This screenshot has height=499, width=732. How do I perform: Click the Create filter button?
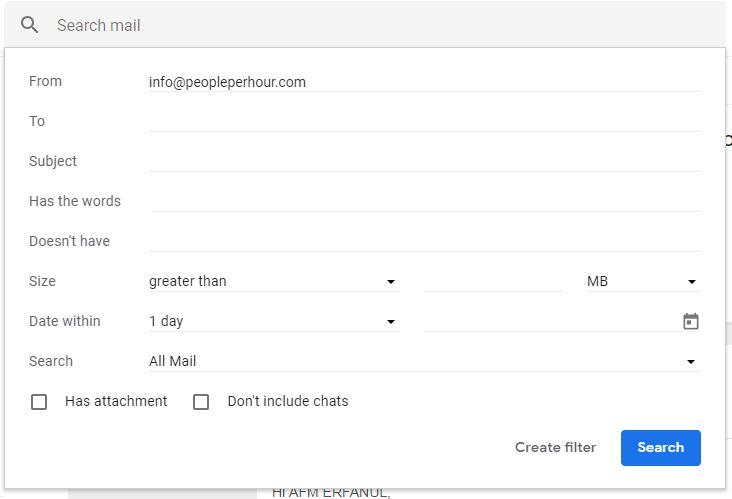(x=556, y=447)
